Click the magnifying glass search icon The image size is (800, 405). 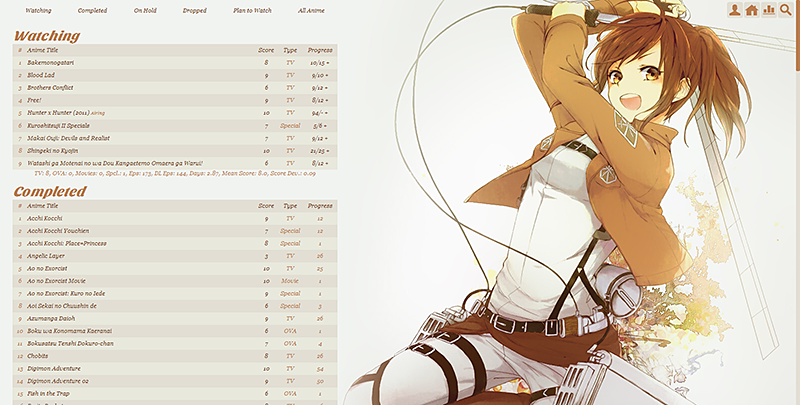point(785,10)
